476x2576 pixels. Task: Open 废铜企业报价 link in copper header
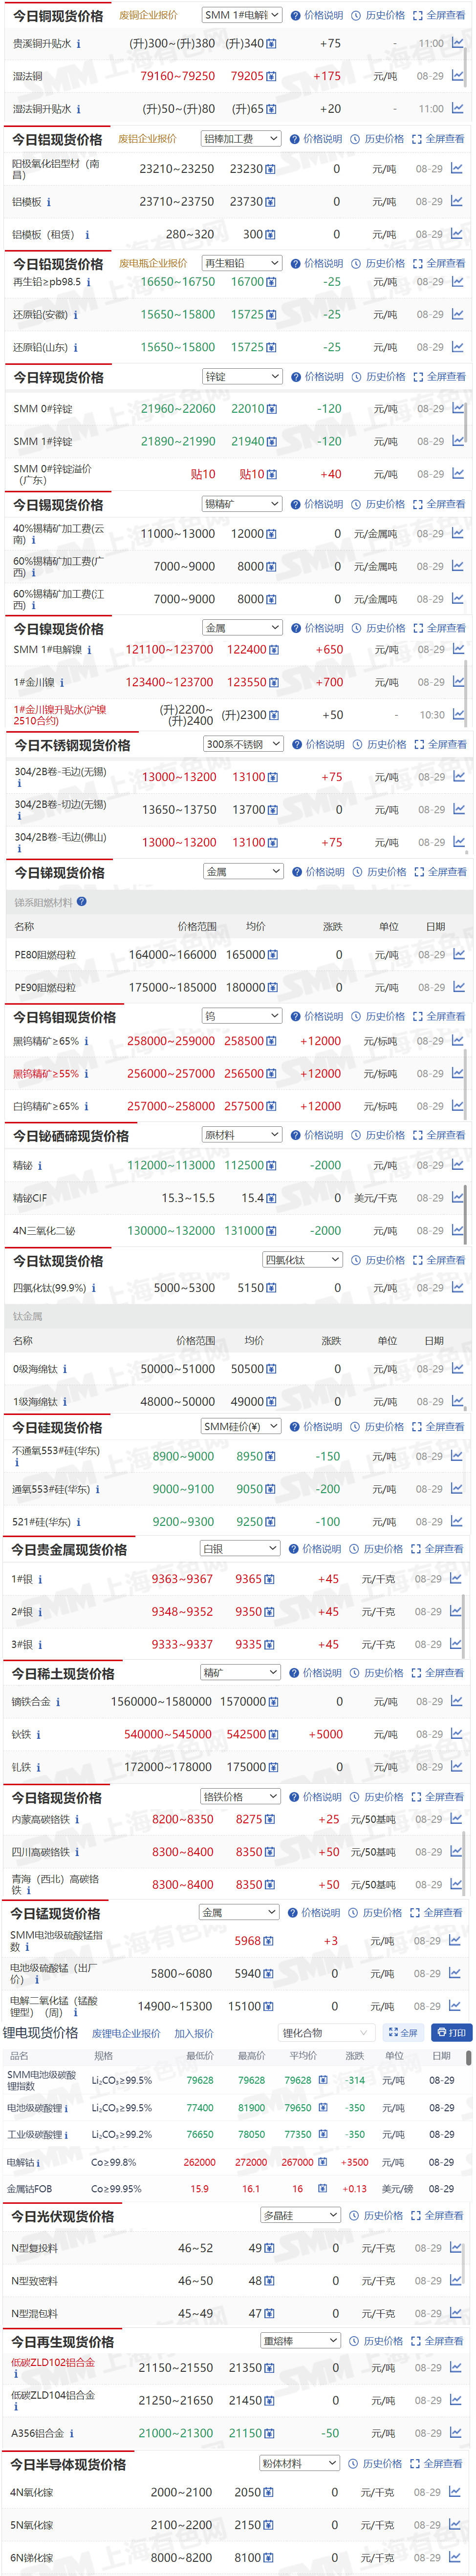point(148,15)
